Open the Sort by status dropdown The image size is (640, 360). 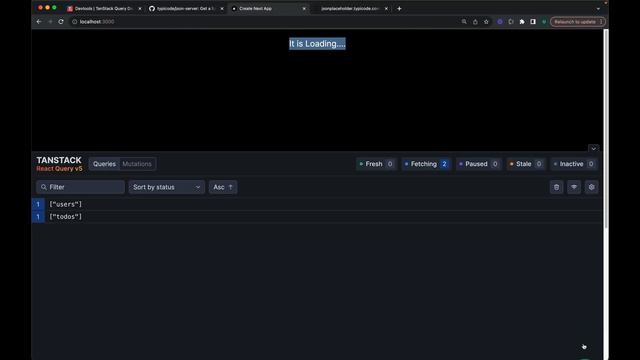[x=167, y=187]
